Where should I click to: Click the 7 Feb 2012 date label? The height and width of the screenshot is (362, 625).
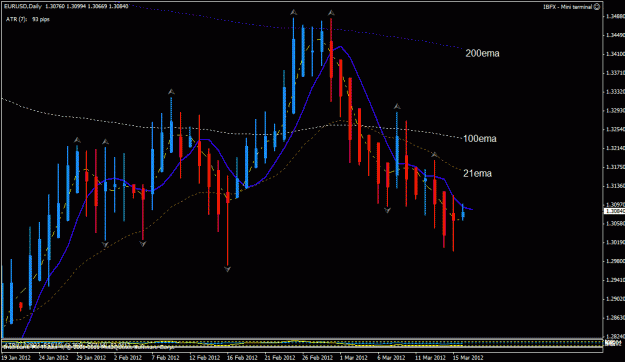(x=165, y=358)
